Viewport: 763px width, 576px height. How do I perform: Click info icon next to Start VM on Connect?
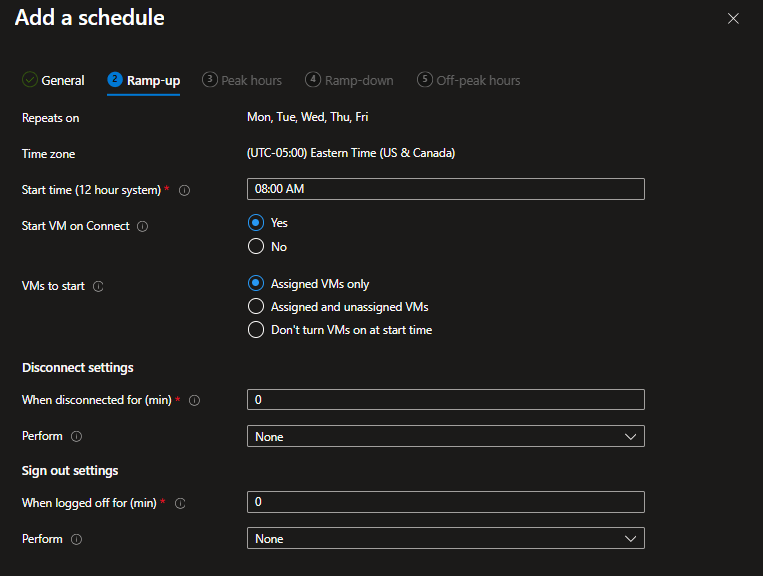(x=142, y=227)
